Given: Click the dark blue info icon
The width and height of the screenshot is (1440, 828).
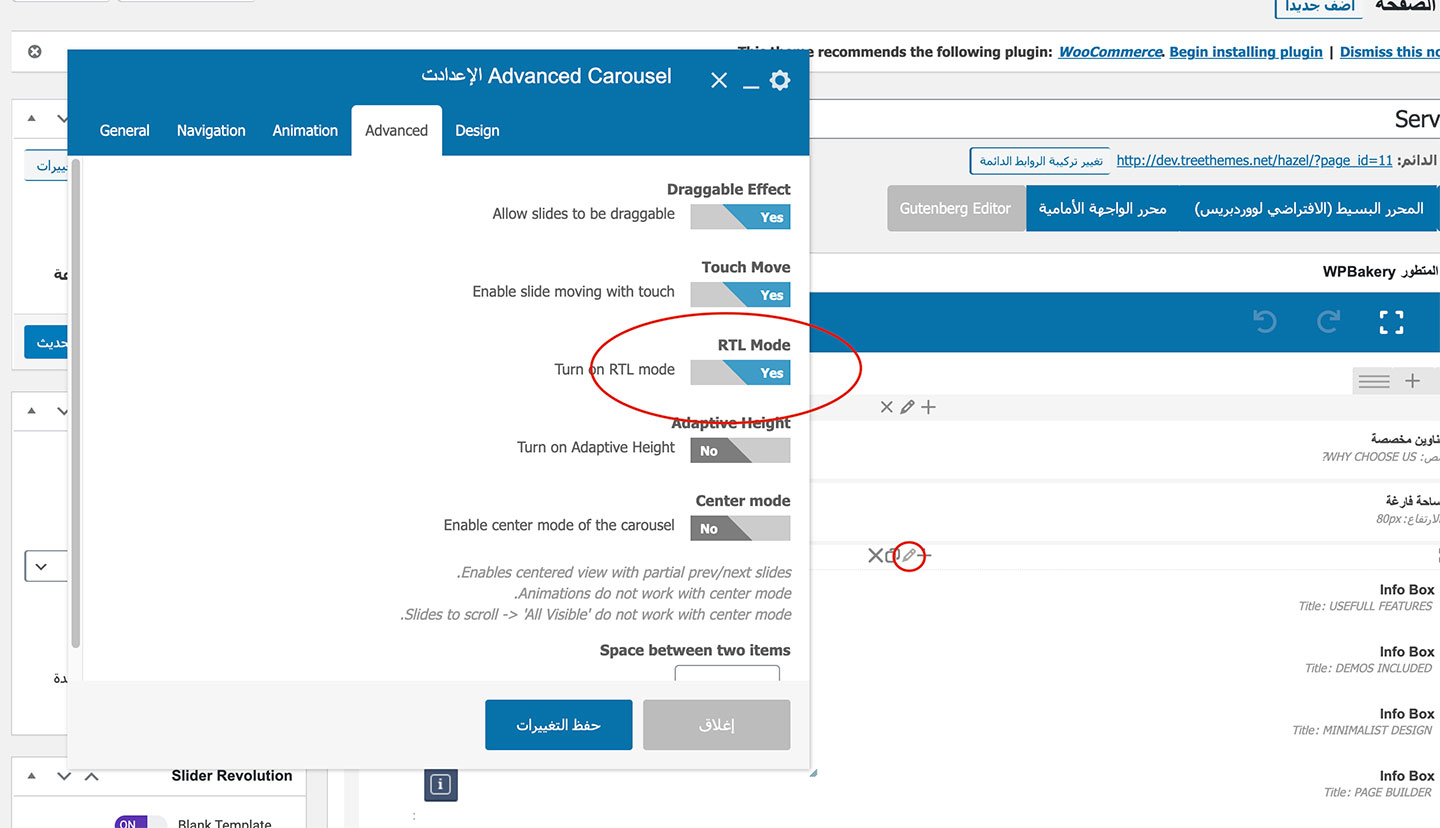Looking at the screenshot, I should click(x=440, y=784).
